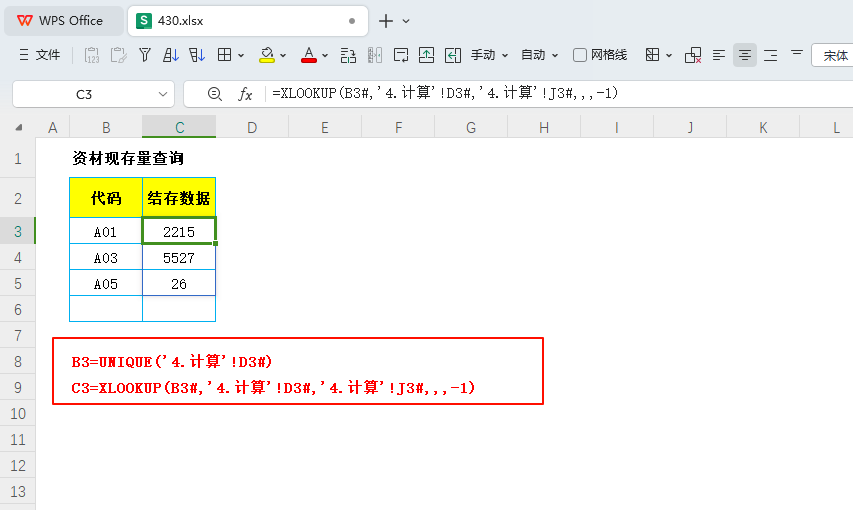This screenshot has width=853, height=510.
Task: Click the freeze panes grid icon
Action: [x=652, y=55]
